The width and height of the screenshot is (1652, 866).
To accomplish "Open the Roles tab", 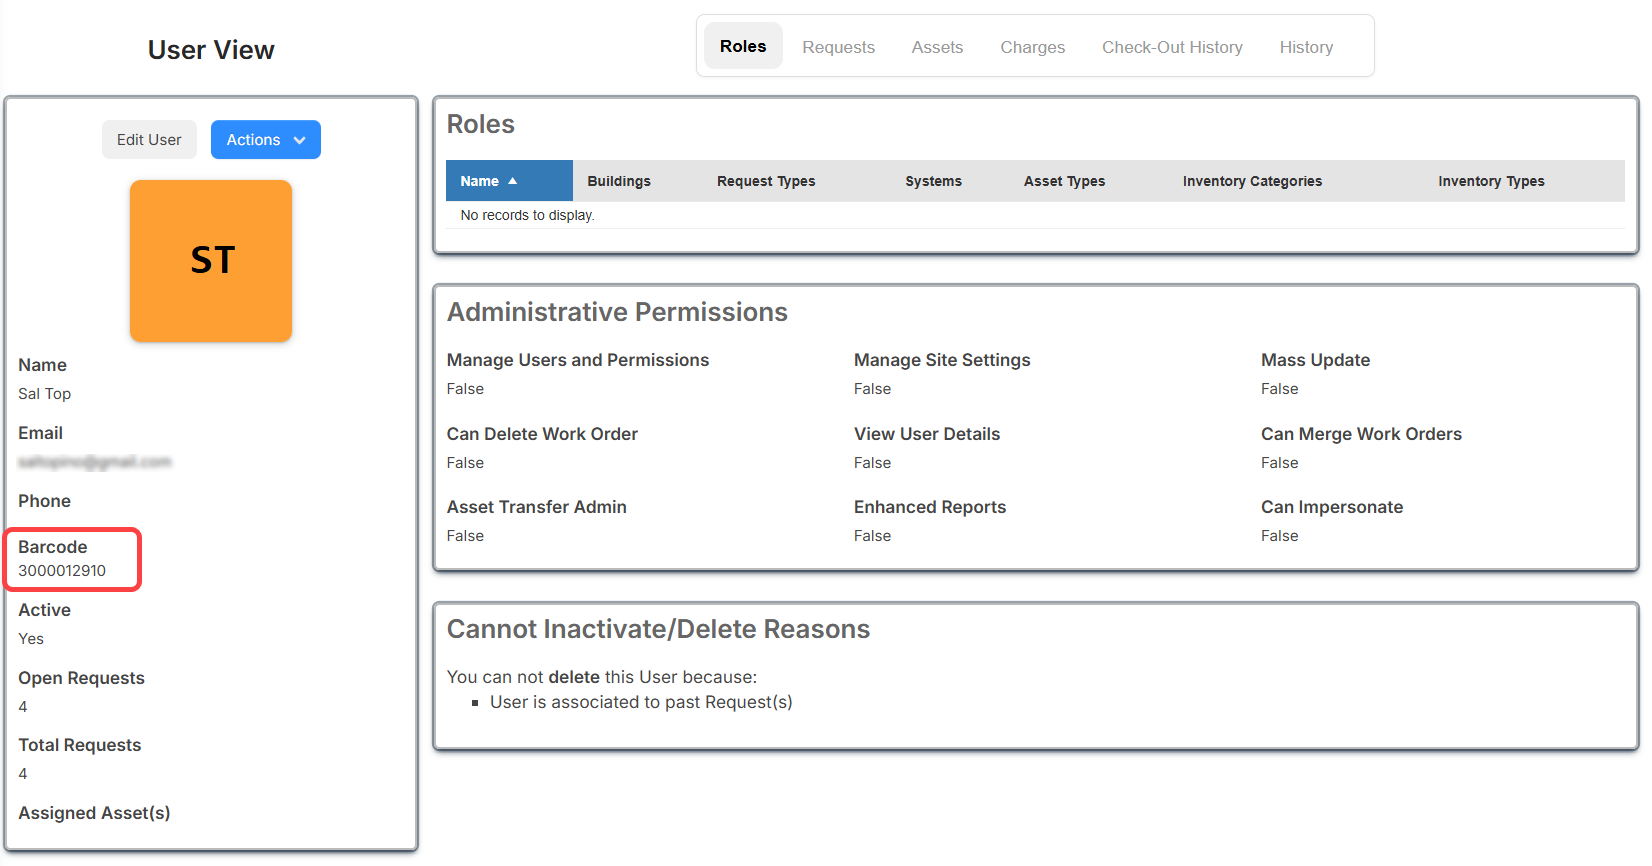I will 743,47.
